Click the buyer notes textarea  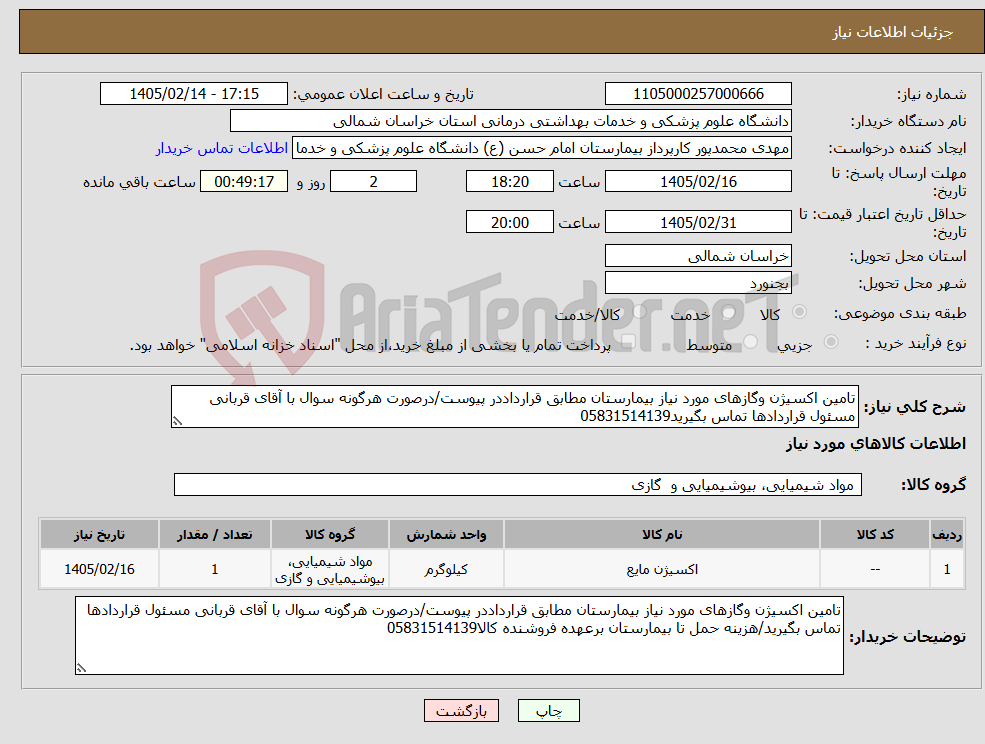[x=459, y=635]
